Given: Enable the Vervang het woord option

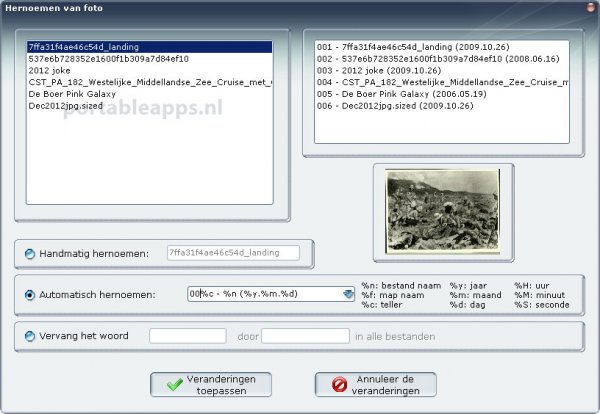Looking at the screenshot, I should 29,336.
